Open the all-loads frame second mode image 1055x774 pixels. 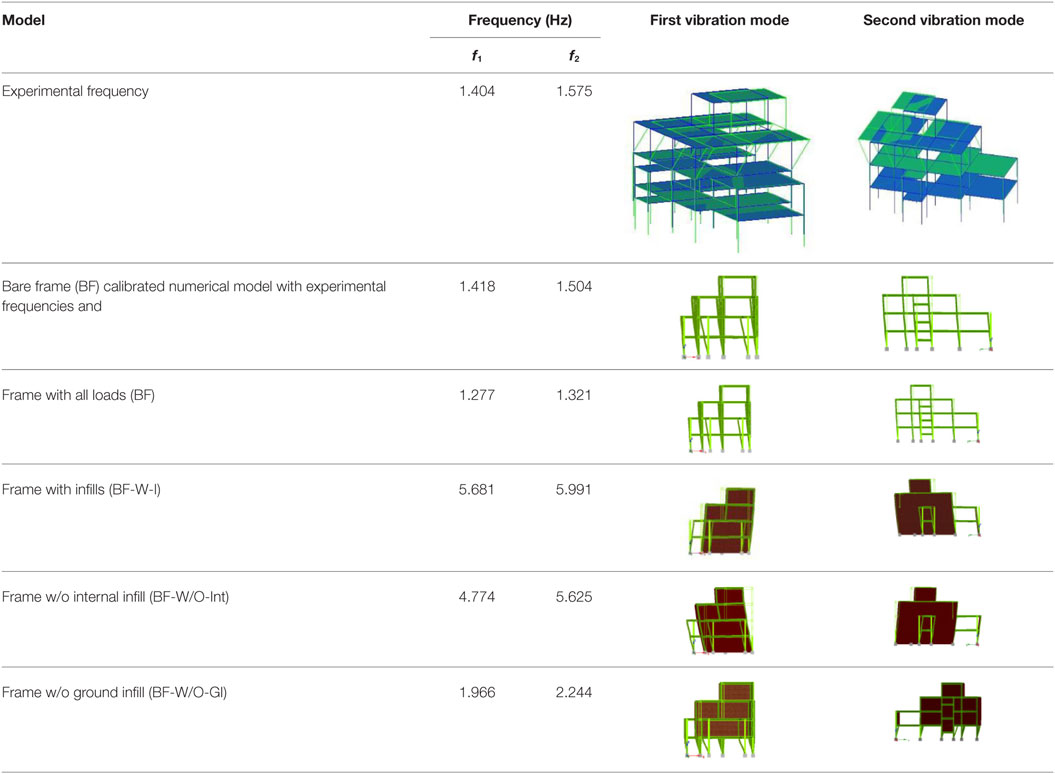pos(937,413)
